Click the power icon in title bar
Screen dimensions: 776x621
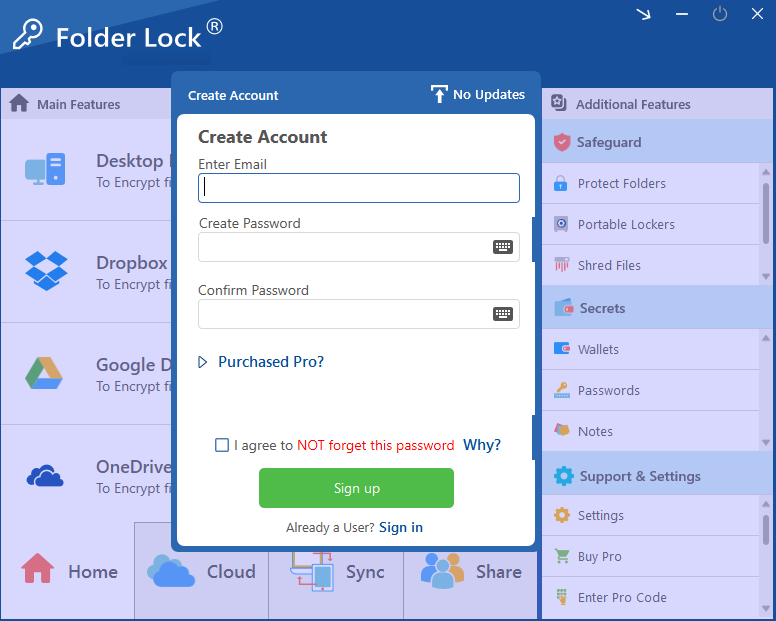pos(720,14)
